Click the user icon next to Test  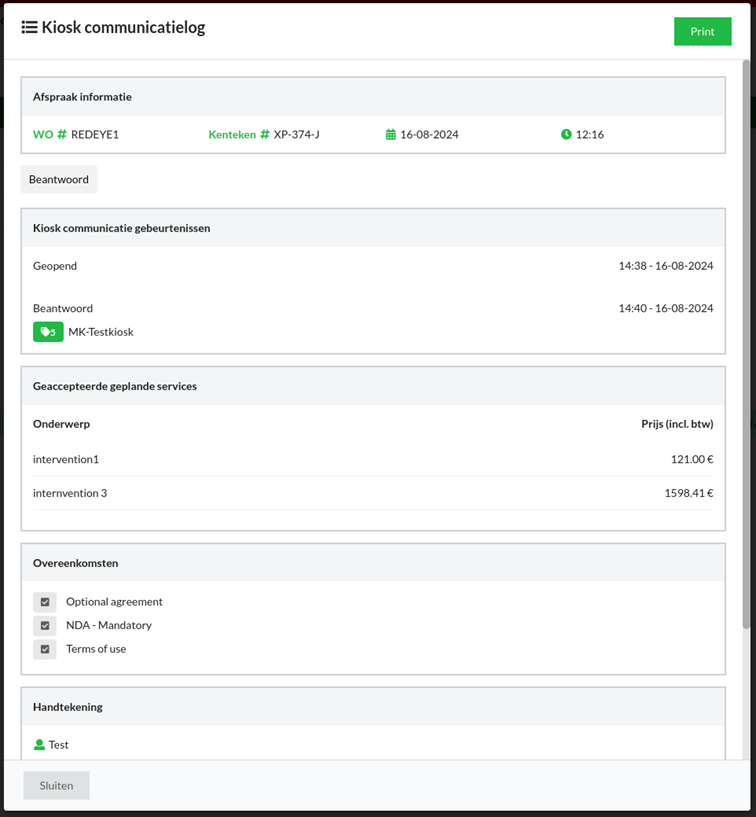click(x=39, y=745)
